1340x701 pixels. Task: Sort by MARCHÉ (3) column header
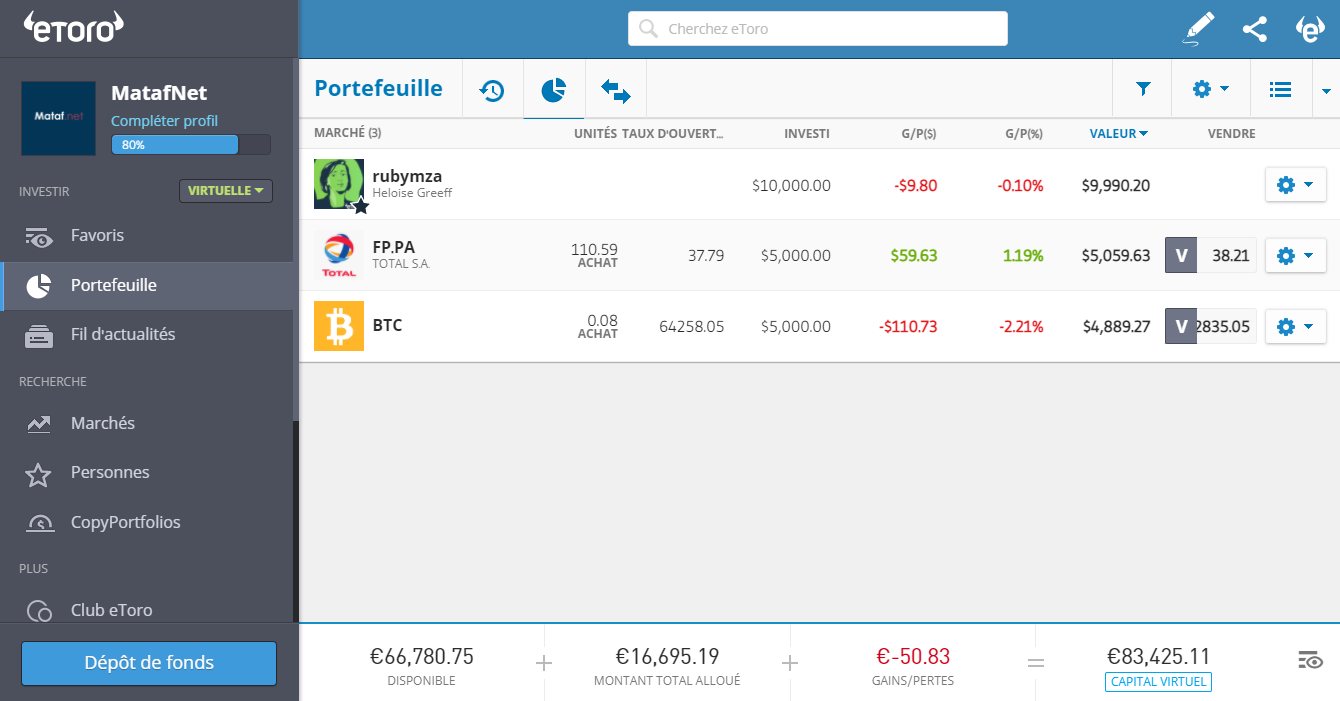point(347,133)
